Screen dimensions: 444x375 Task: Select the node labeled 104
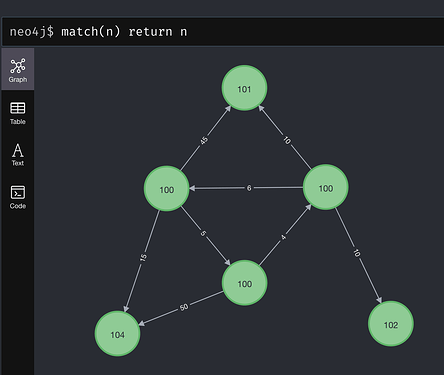tap(117, 334)
